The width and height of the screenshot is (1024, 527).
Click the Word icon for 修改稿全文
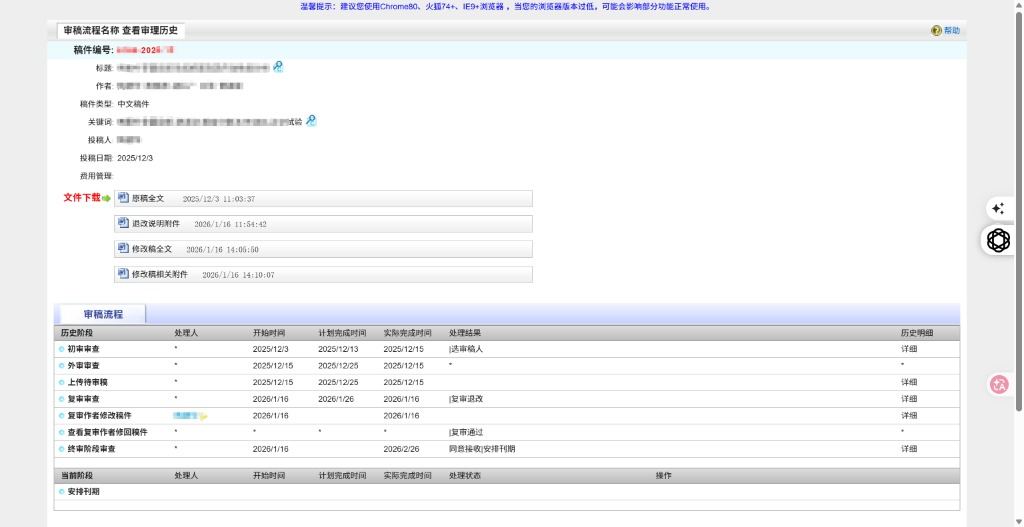coord(124,248)
